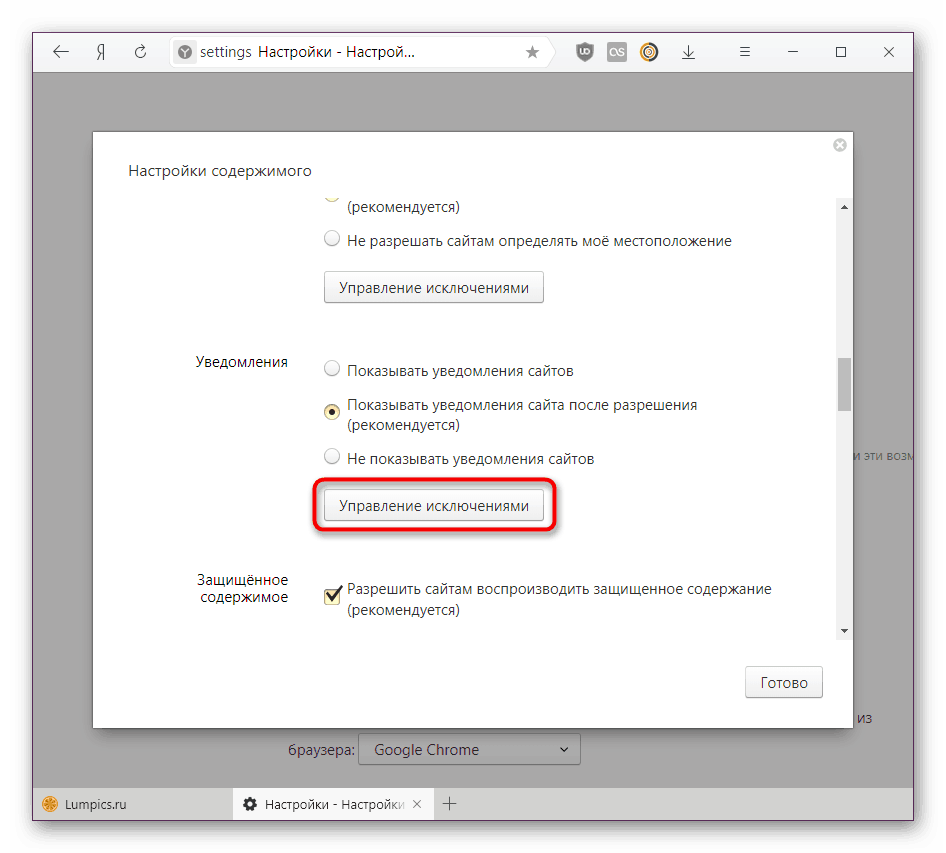Viewport: 946px width, 853px height.
Task: Click the dialog scrollbar thumb
Action: tap(844, 384)
